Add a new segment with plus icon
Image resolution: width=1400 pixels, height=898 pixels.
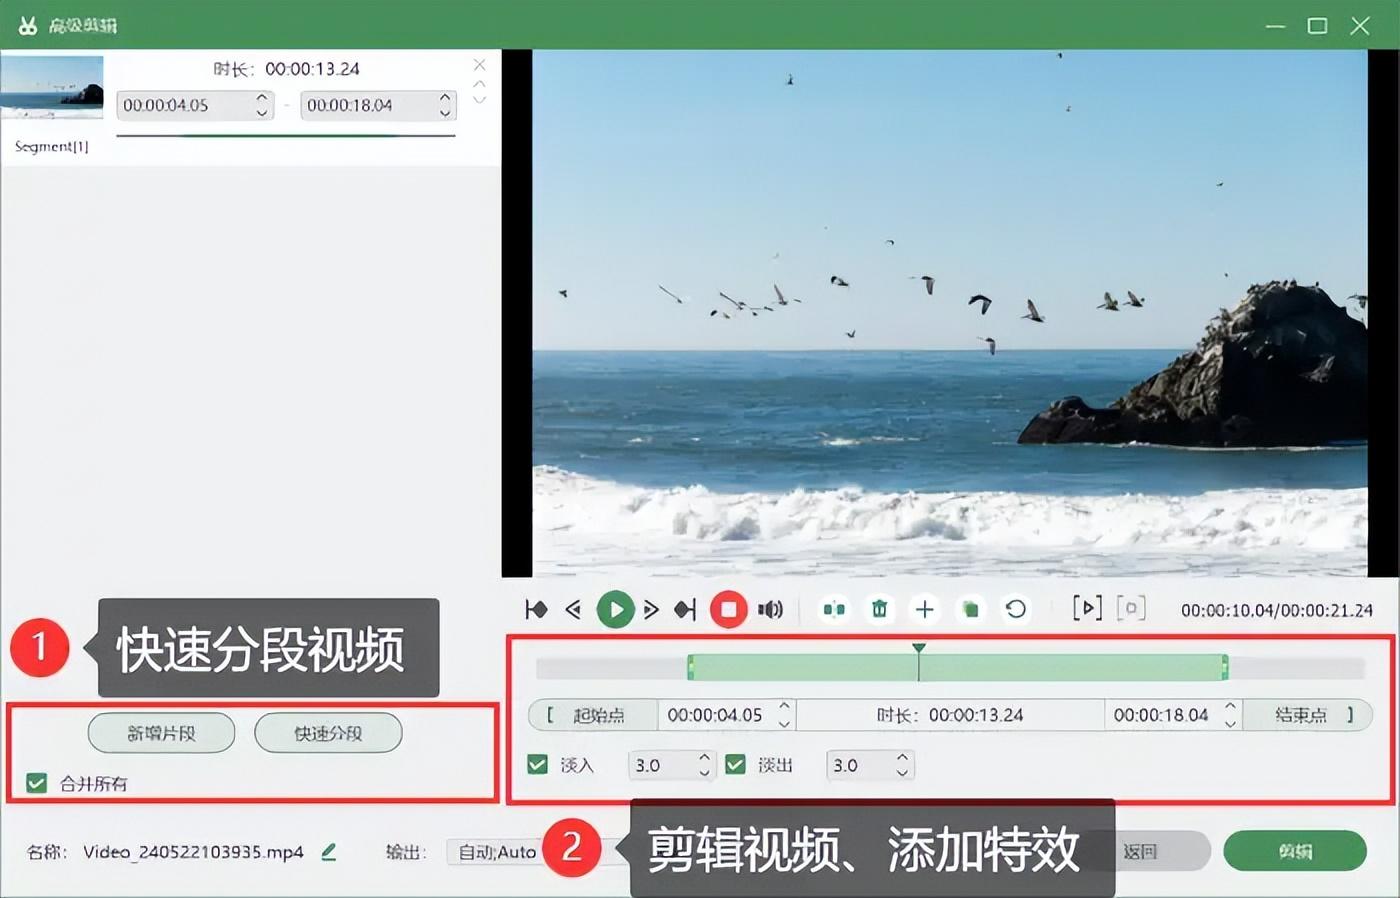925,609
